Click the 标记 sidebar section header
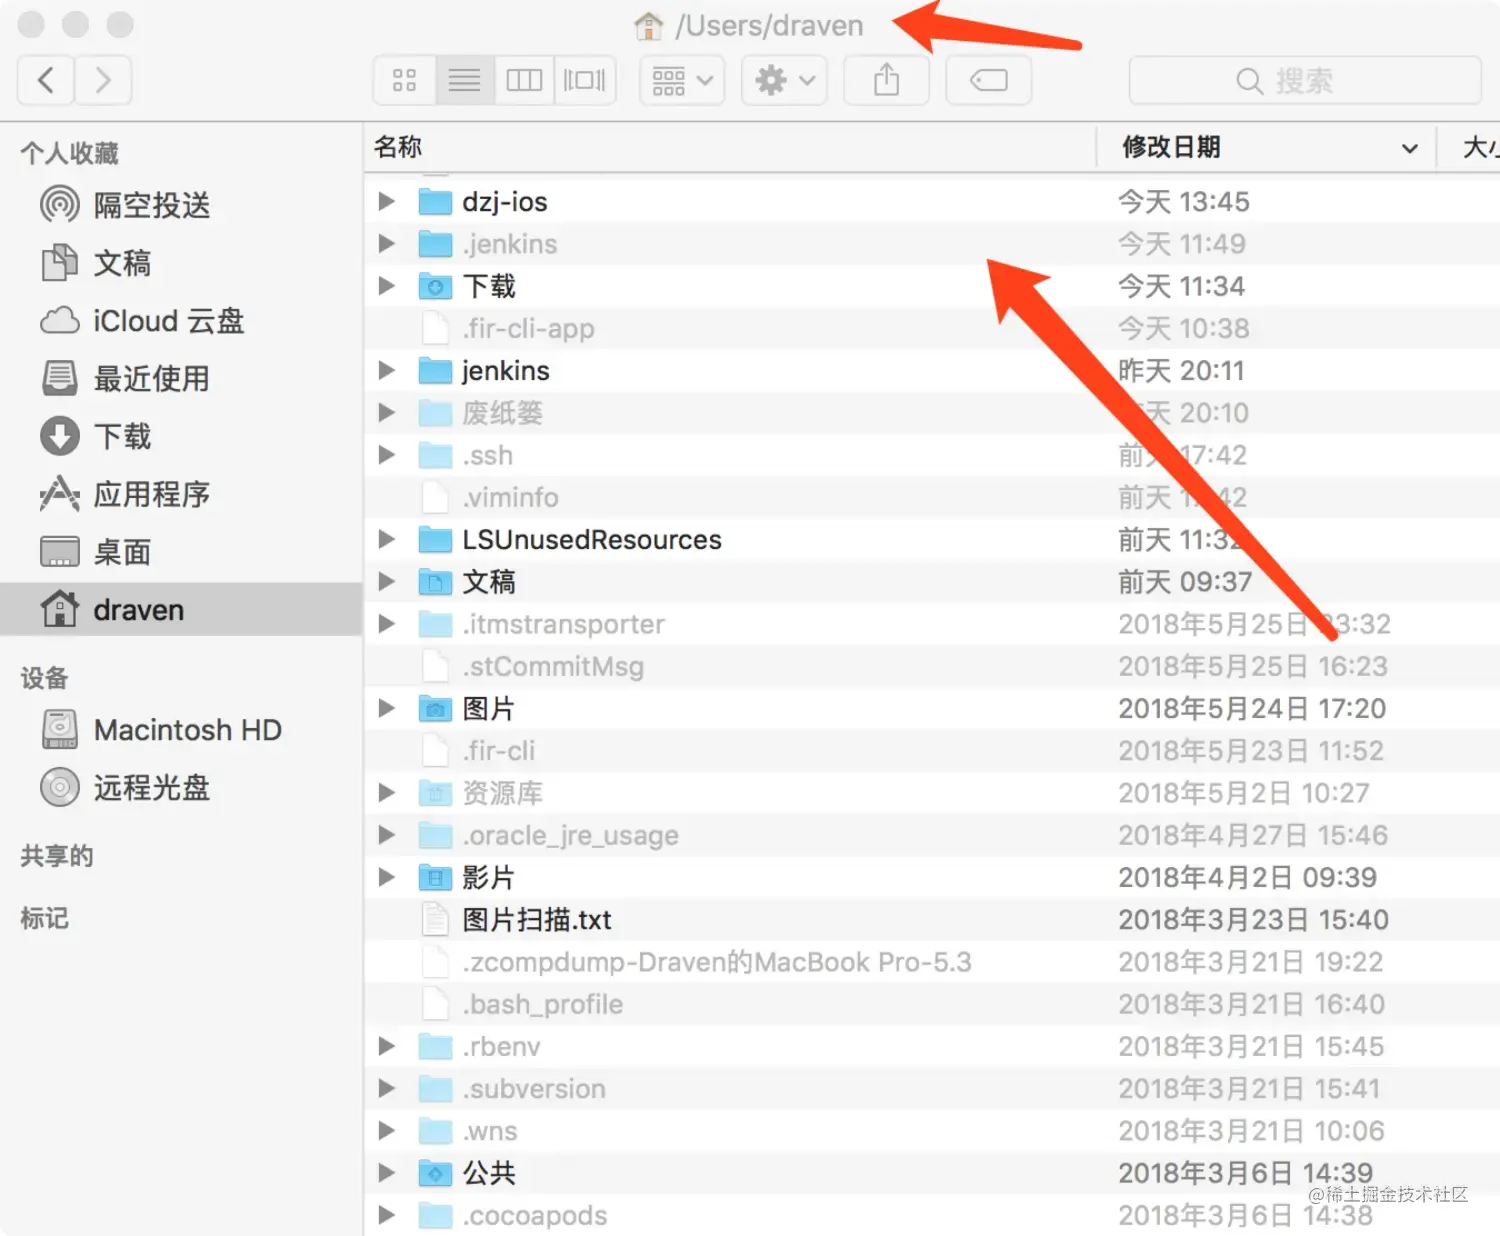The height and width of the screenshot is (1236, 1500). click(x=45, y=918)
